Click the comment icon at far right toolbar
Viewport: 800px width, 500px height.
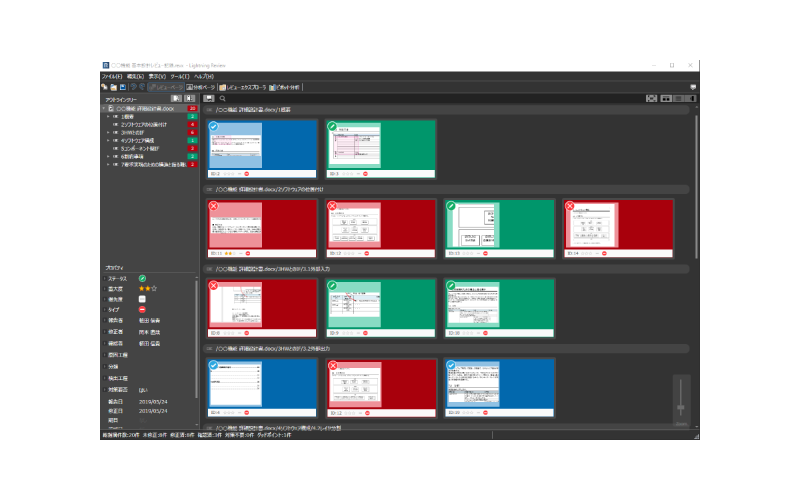pyautogui.click(x=694, y=87)
